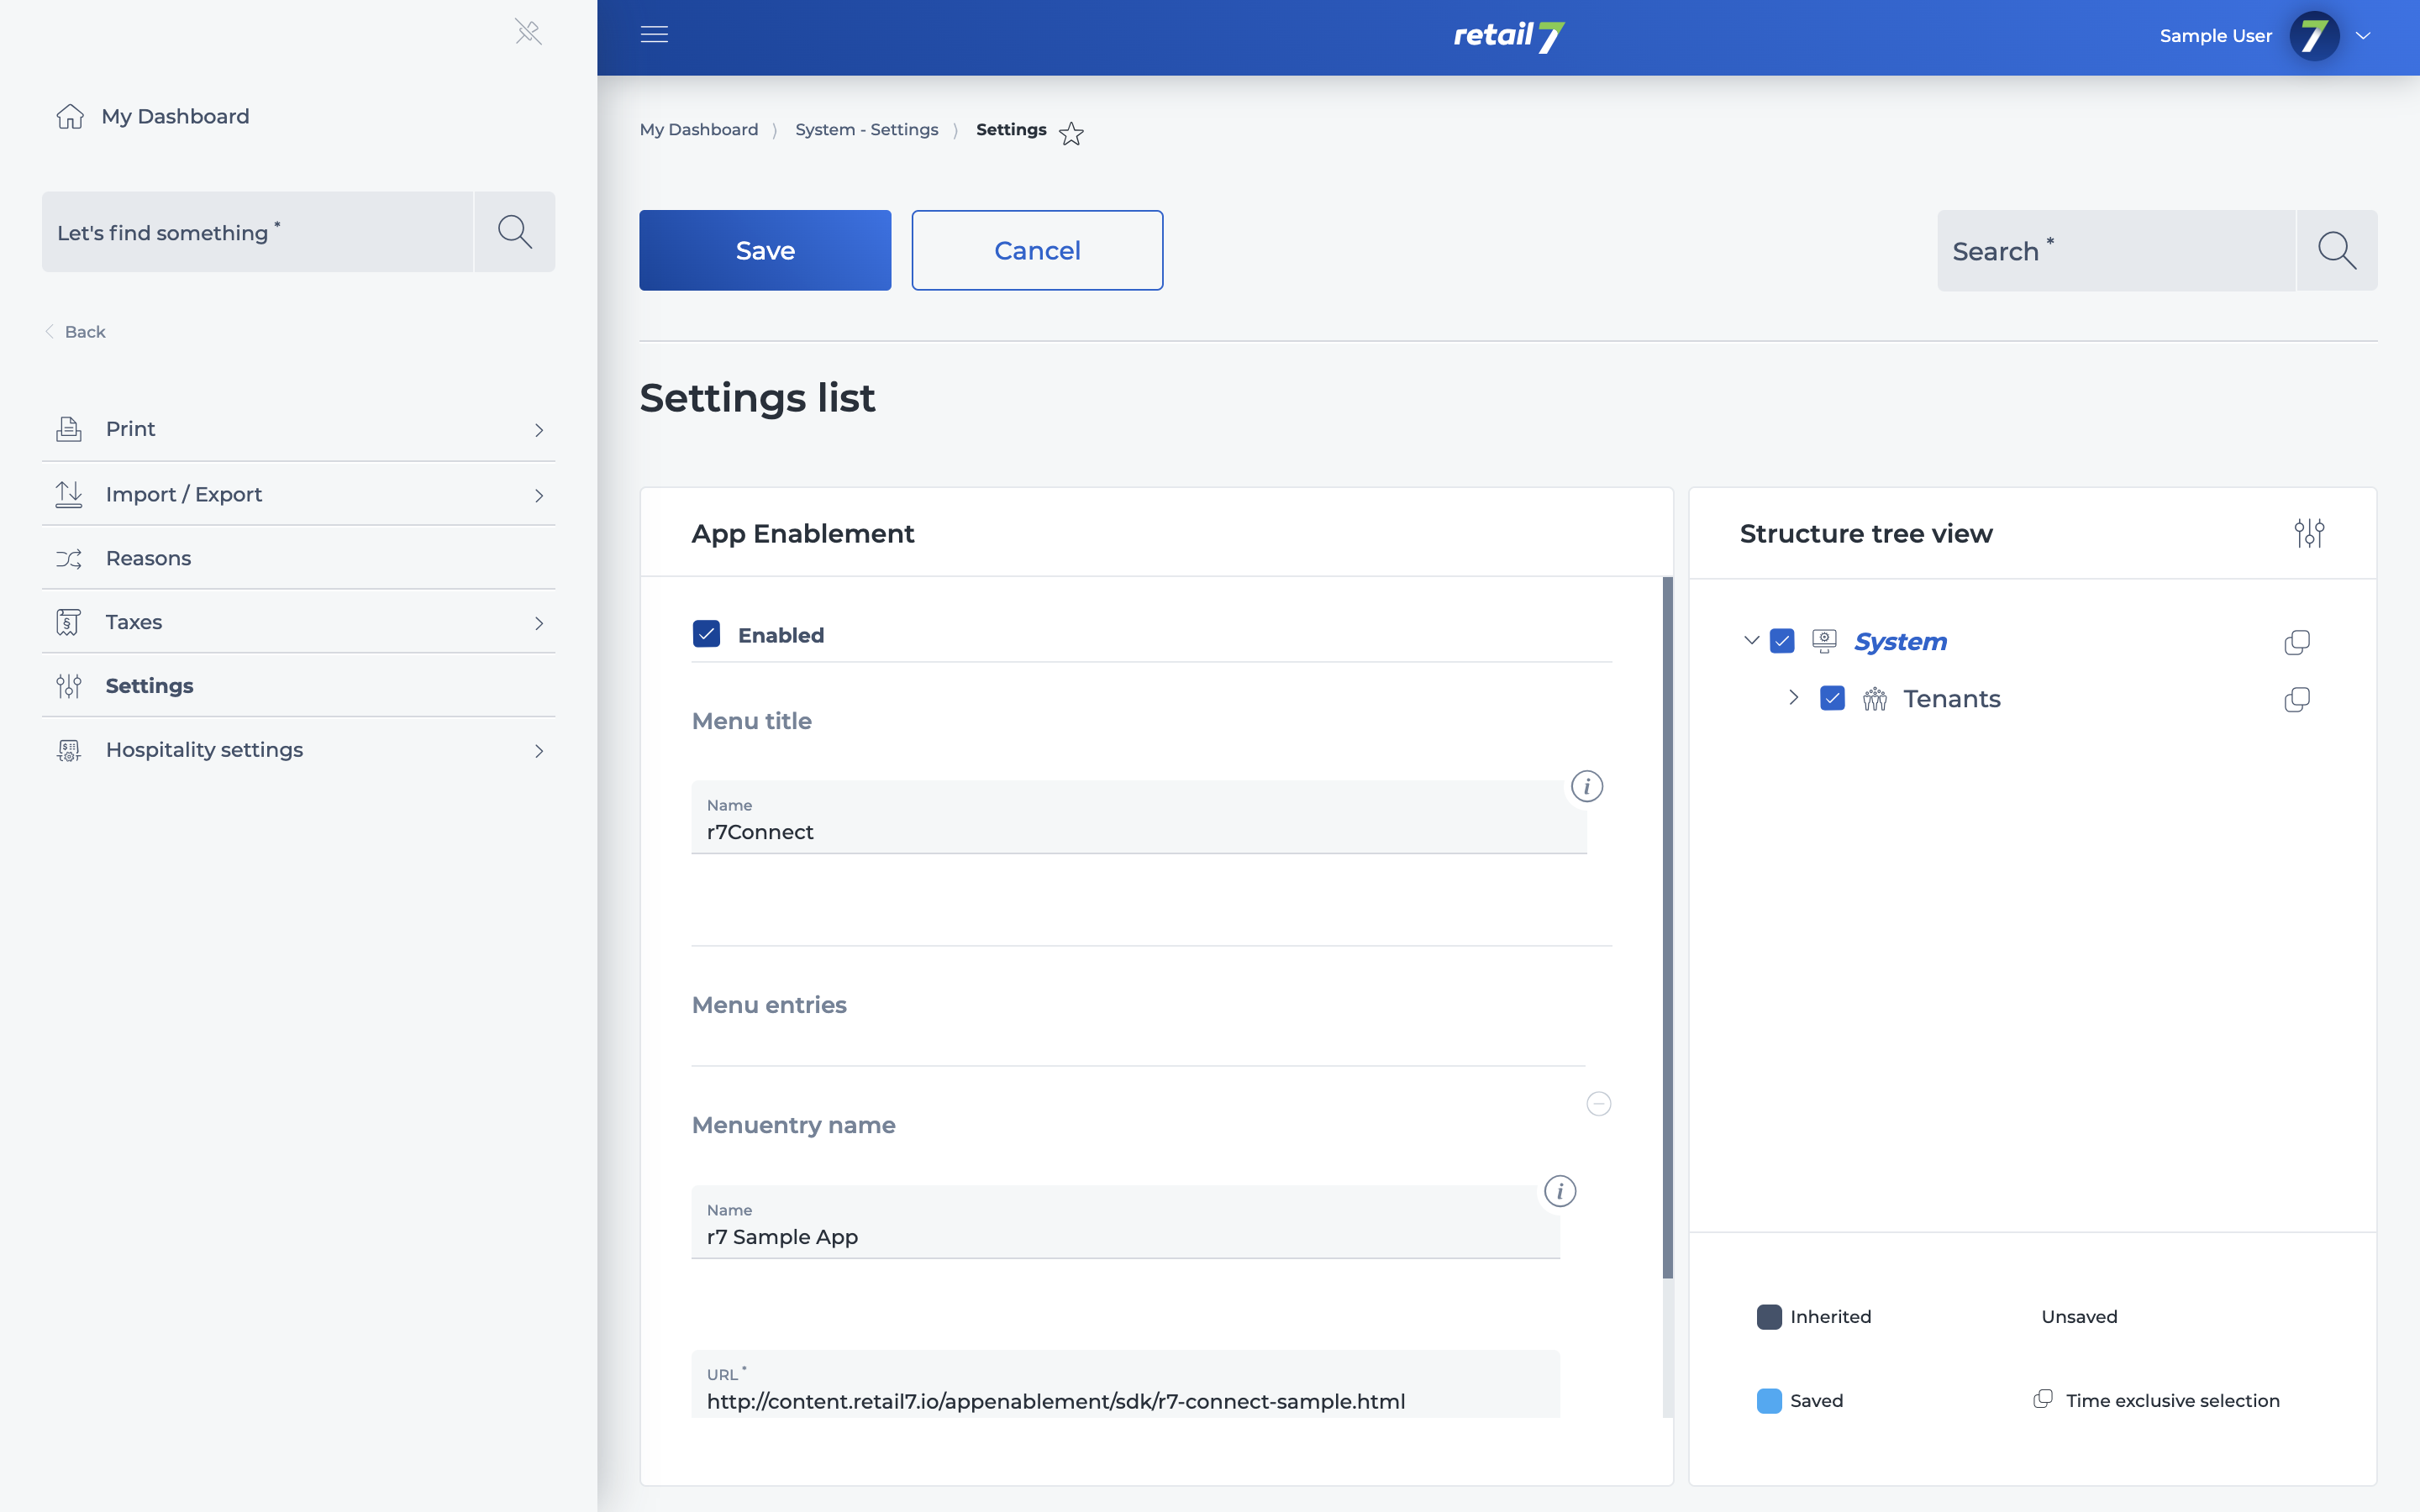2420x1512 pixels.
Task: Click the Import / Export arrows icon
Action: pyautogui.click(x=69, y=494)
